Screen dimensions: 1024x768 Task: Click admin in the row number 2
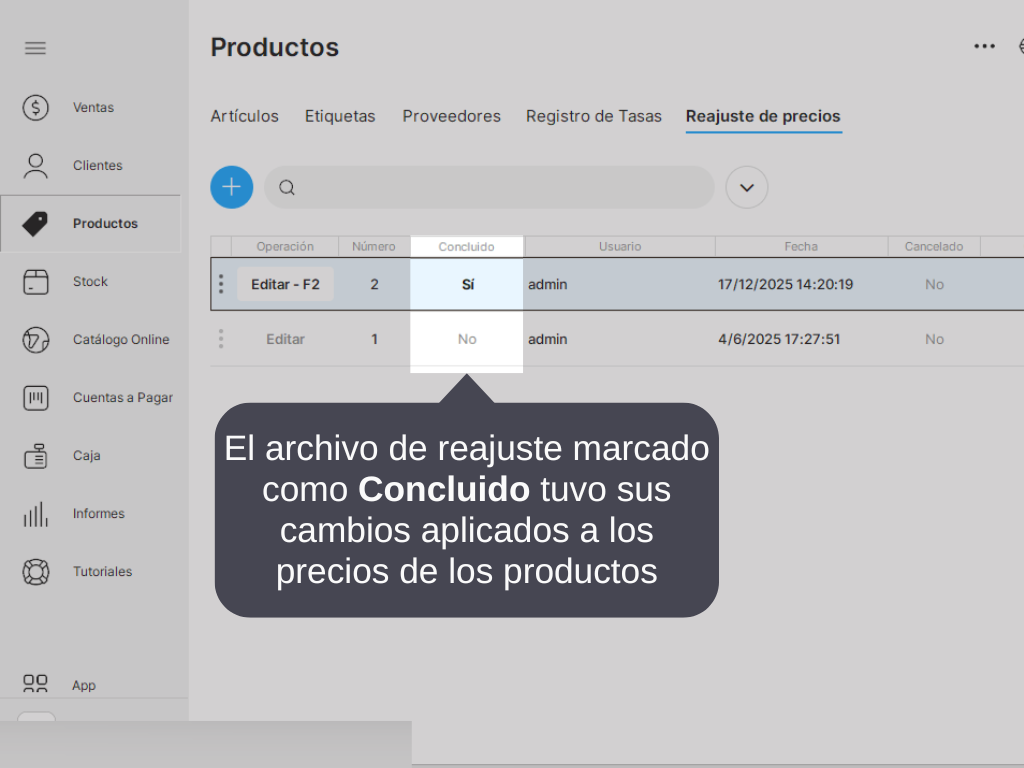[x=547, y=284]
